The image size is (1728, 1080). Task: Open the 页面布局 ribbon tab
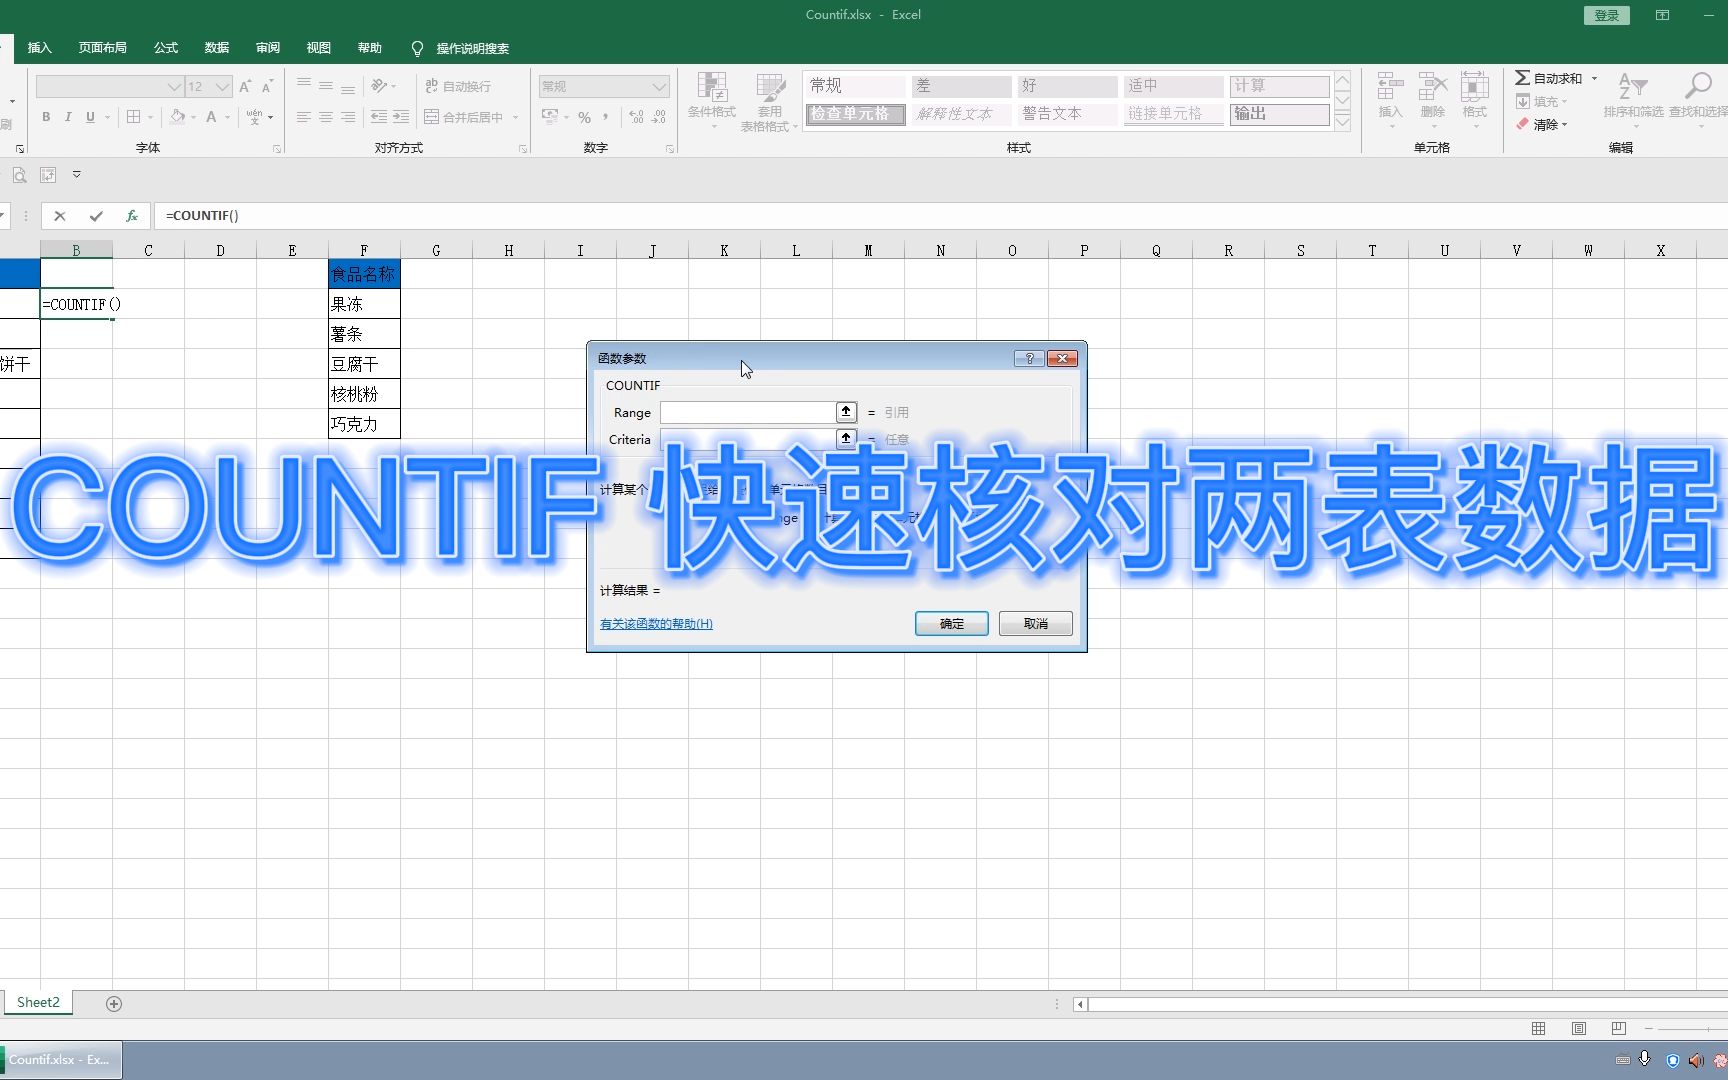103,48
